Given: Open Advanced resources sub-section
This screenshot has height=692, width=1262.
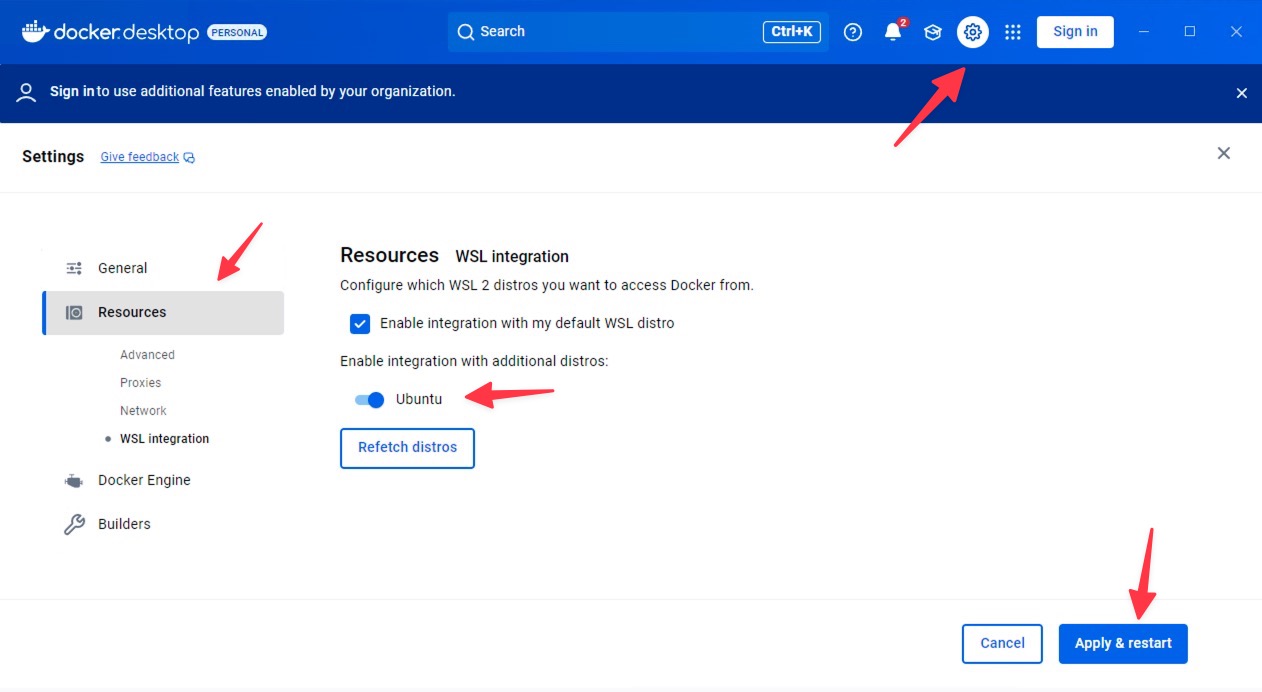Looking at the screenshot, I should (147, 355).
